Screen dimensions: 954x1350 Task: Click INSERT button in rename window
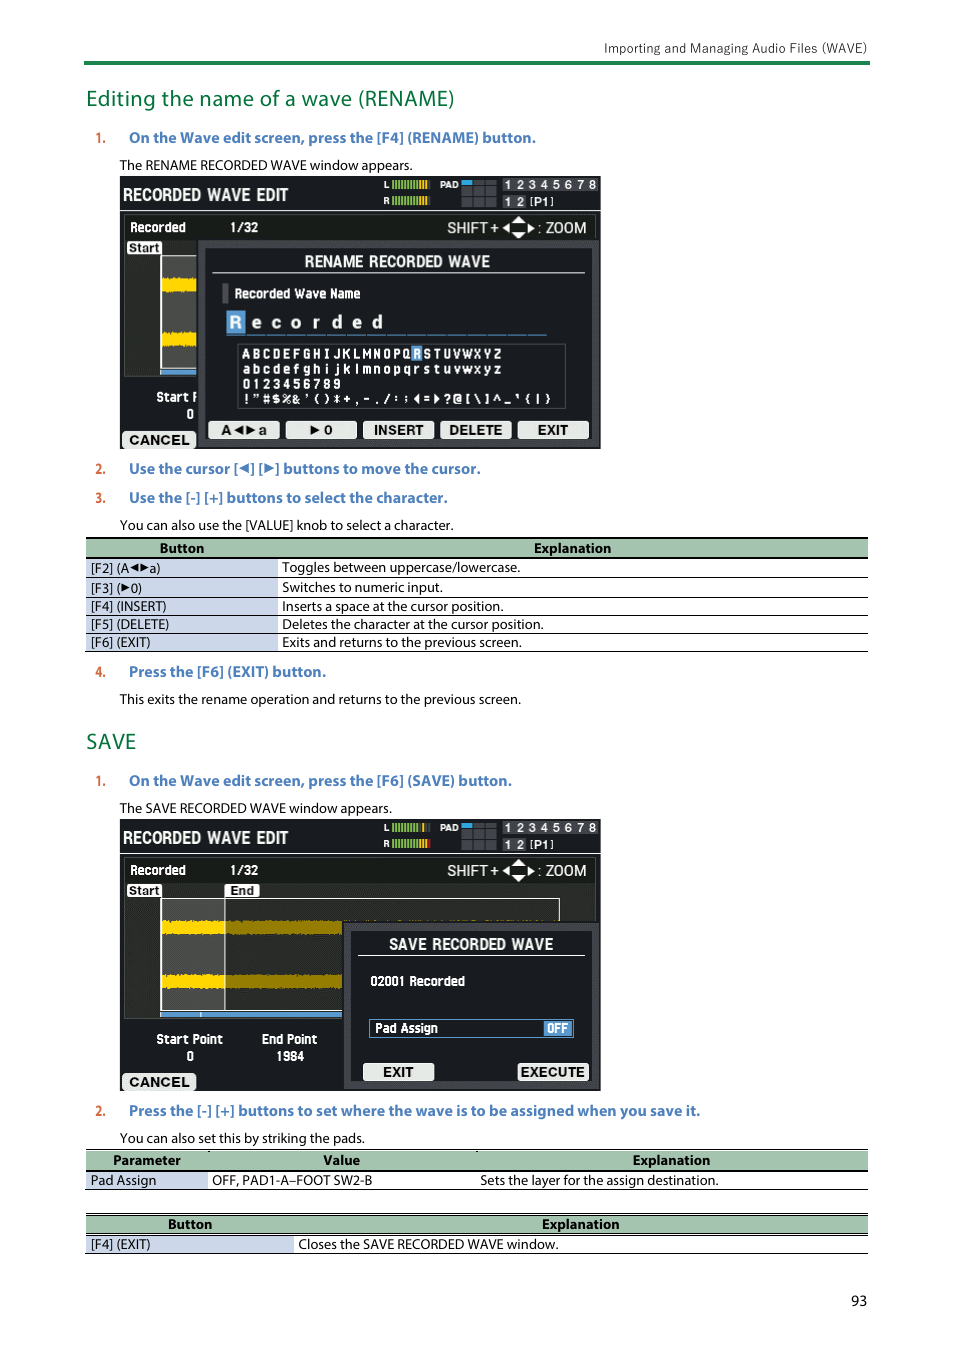[398, 430]
